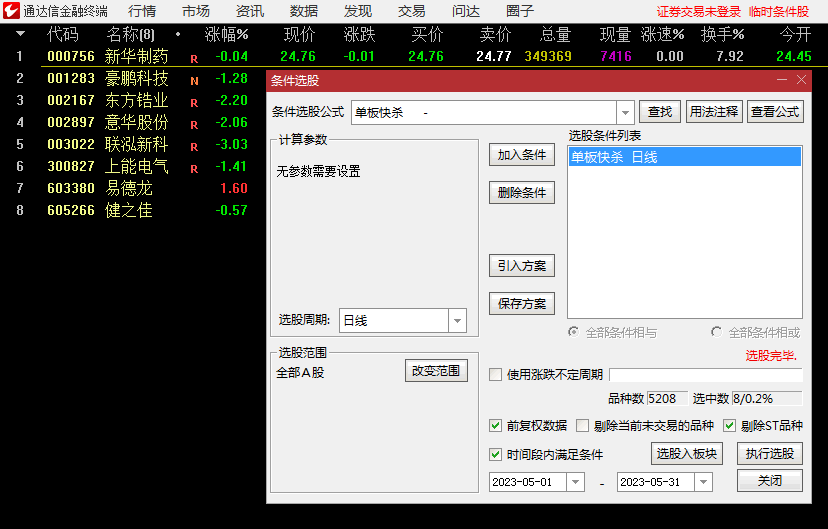The width and height of the screenshot is (828, 529).
Task: Click the N marker beside 豪鹏科技
Action: coord(194,81)
